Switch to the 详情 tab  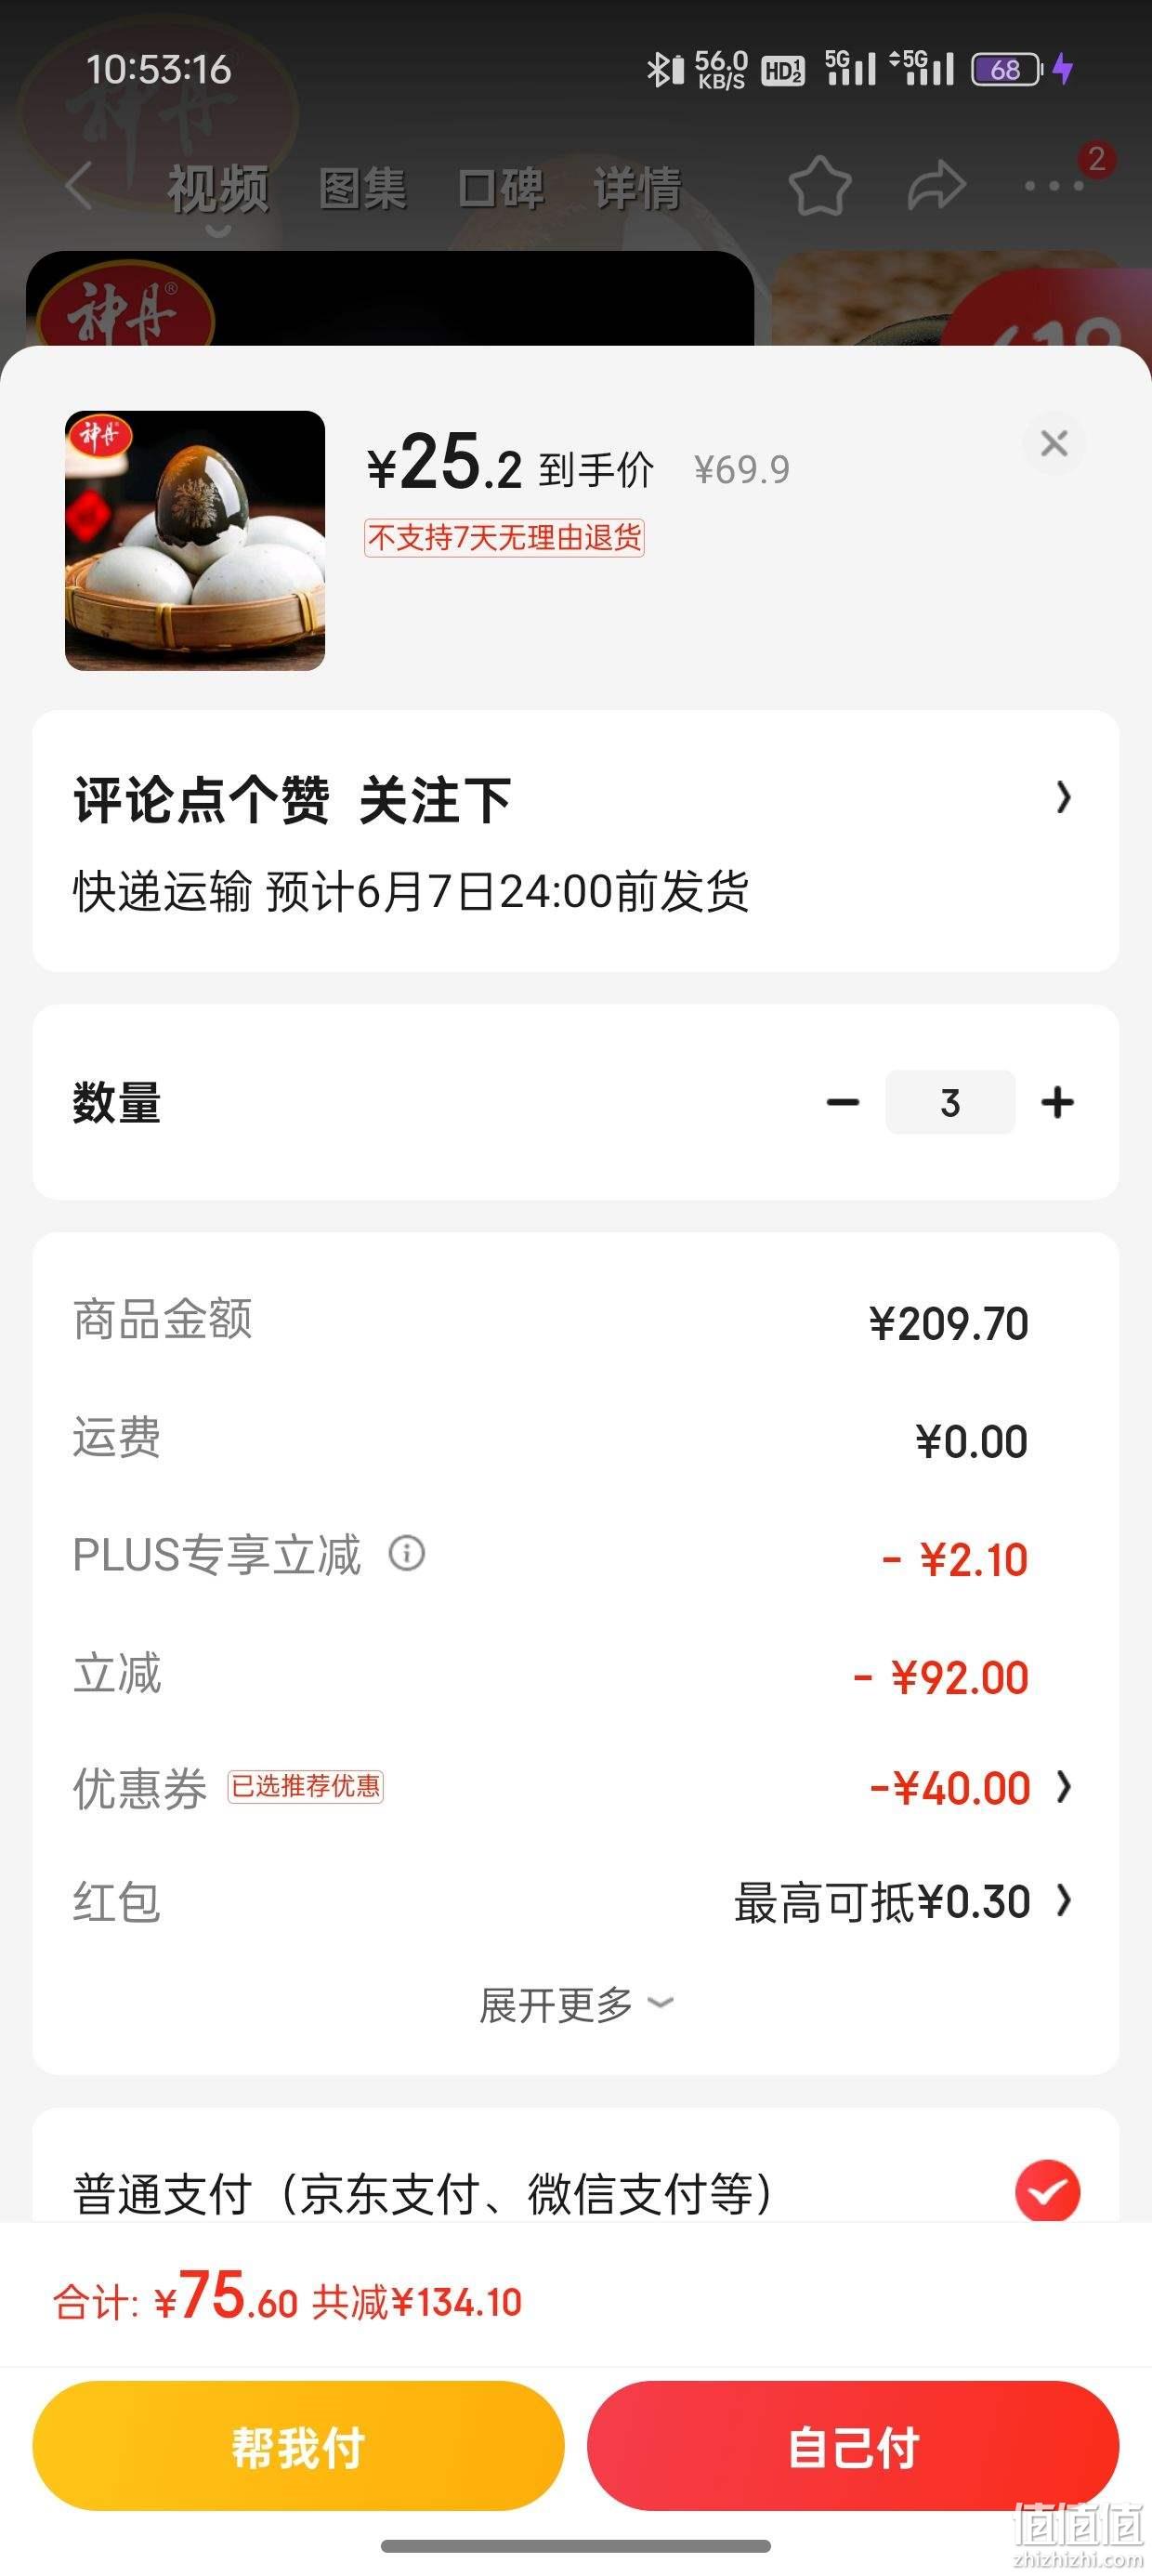[x=637, y=188]
